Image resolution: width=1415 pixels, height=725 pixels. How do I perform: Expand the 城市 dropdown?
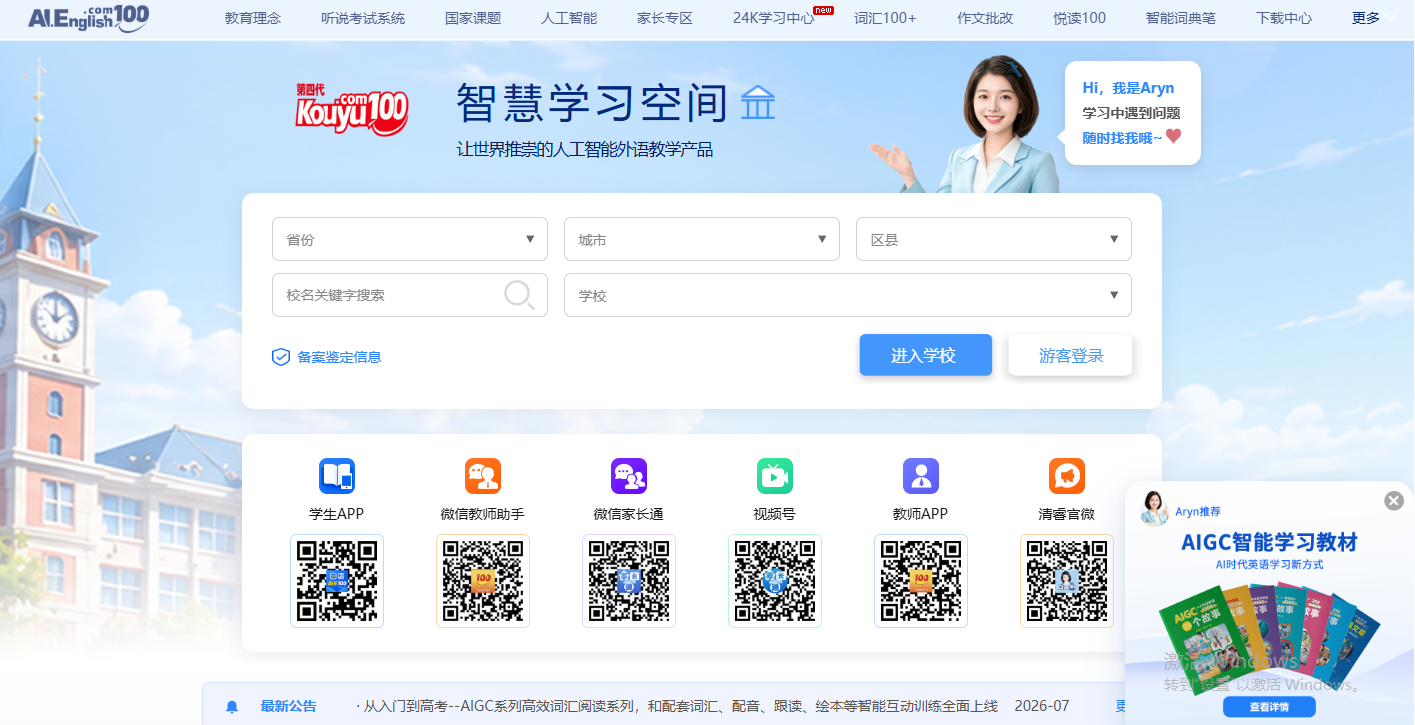click(x=702, y=239)
